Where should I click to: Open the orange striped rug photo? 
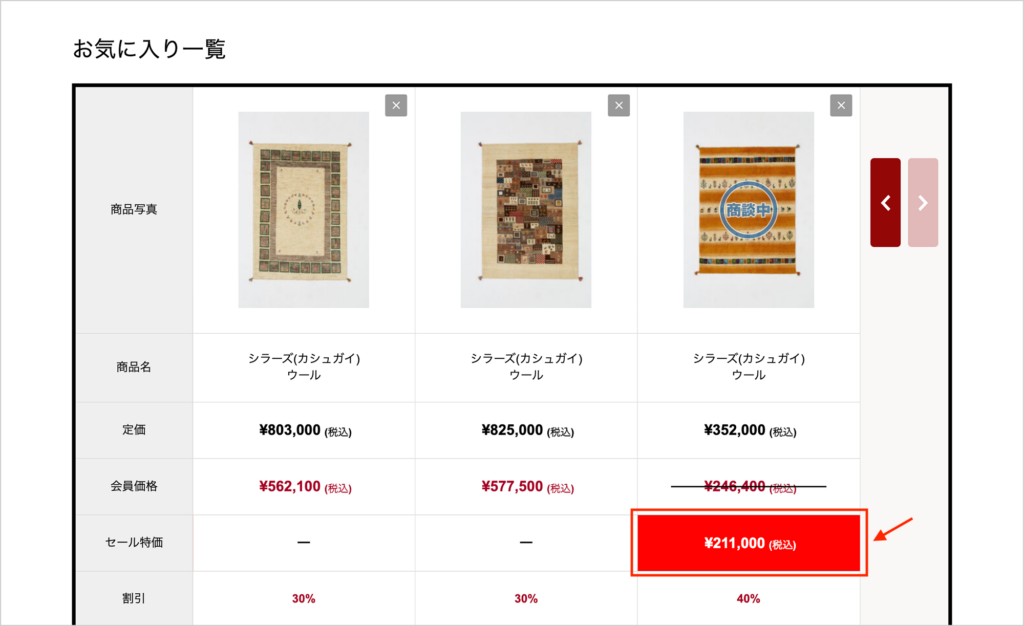pos(748,210)
